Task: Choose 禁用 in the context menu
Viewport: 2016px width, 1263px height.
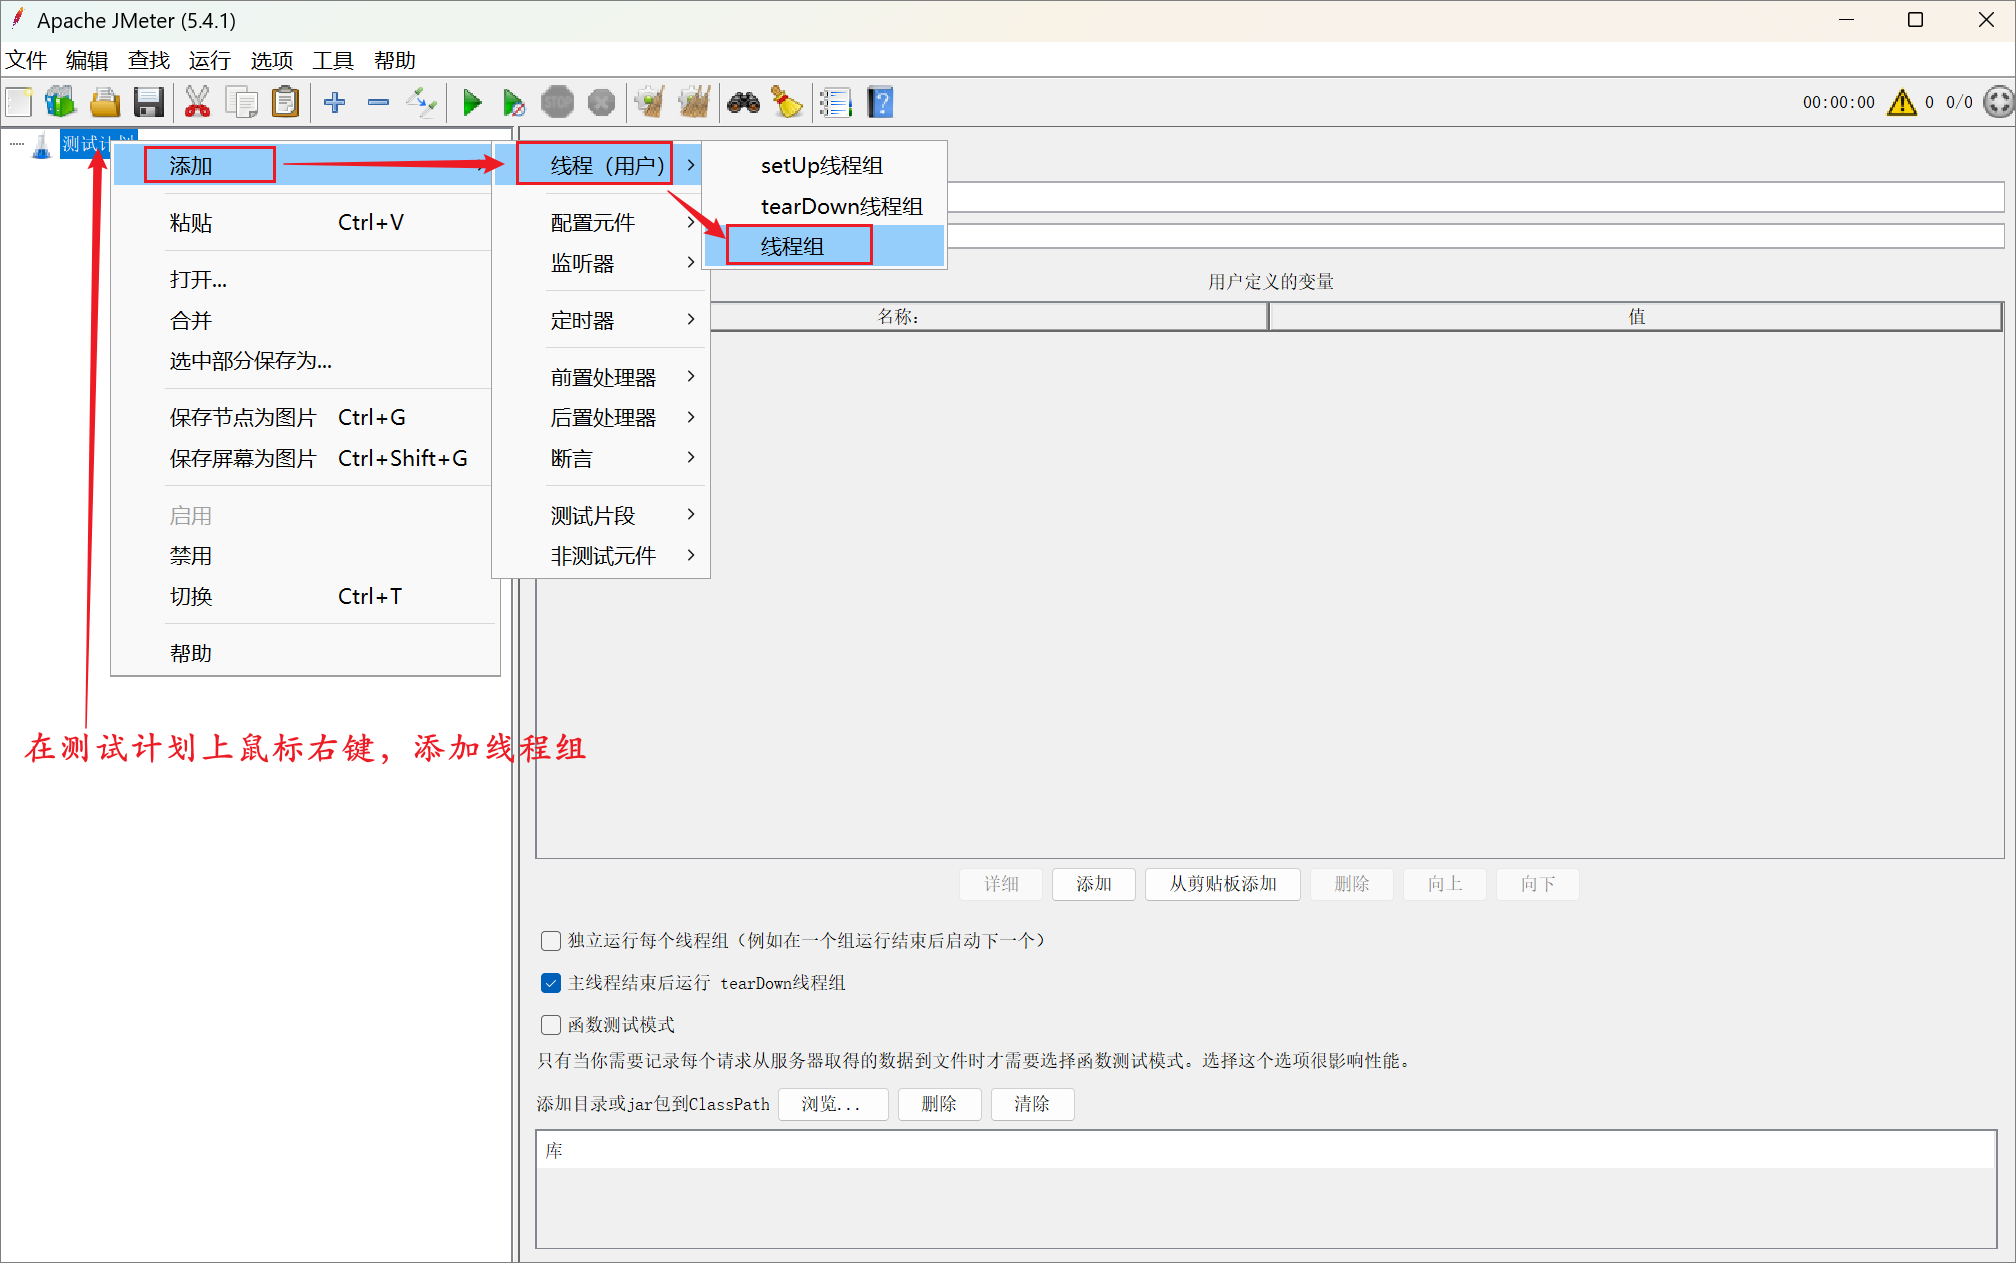Action: [304, 555]
